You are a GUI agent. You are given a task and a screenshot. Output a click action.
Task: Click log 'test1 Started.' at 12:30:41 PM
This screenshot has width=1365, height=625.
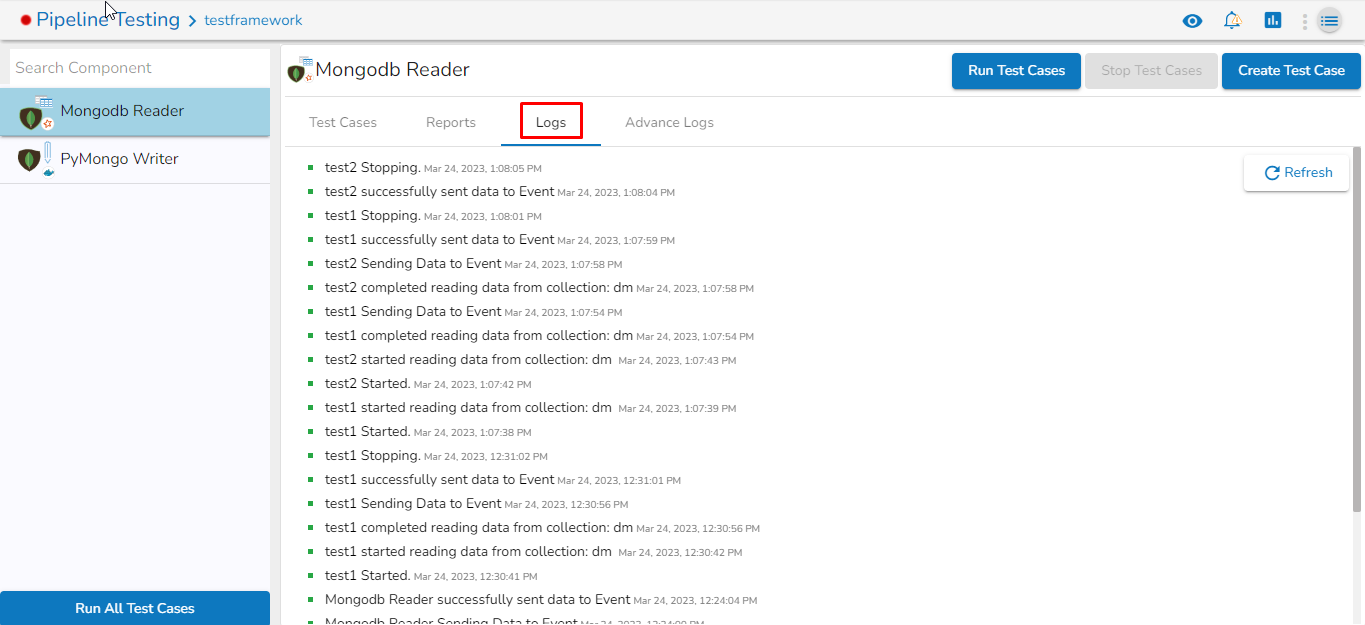[x=431, y=576]
